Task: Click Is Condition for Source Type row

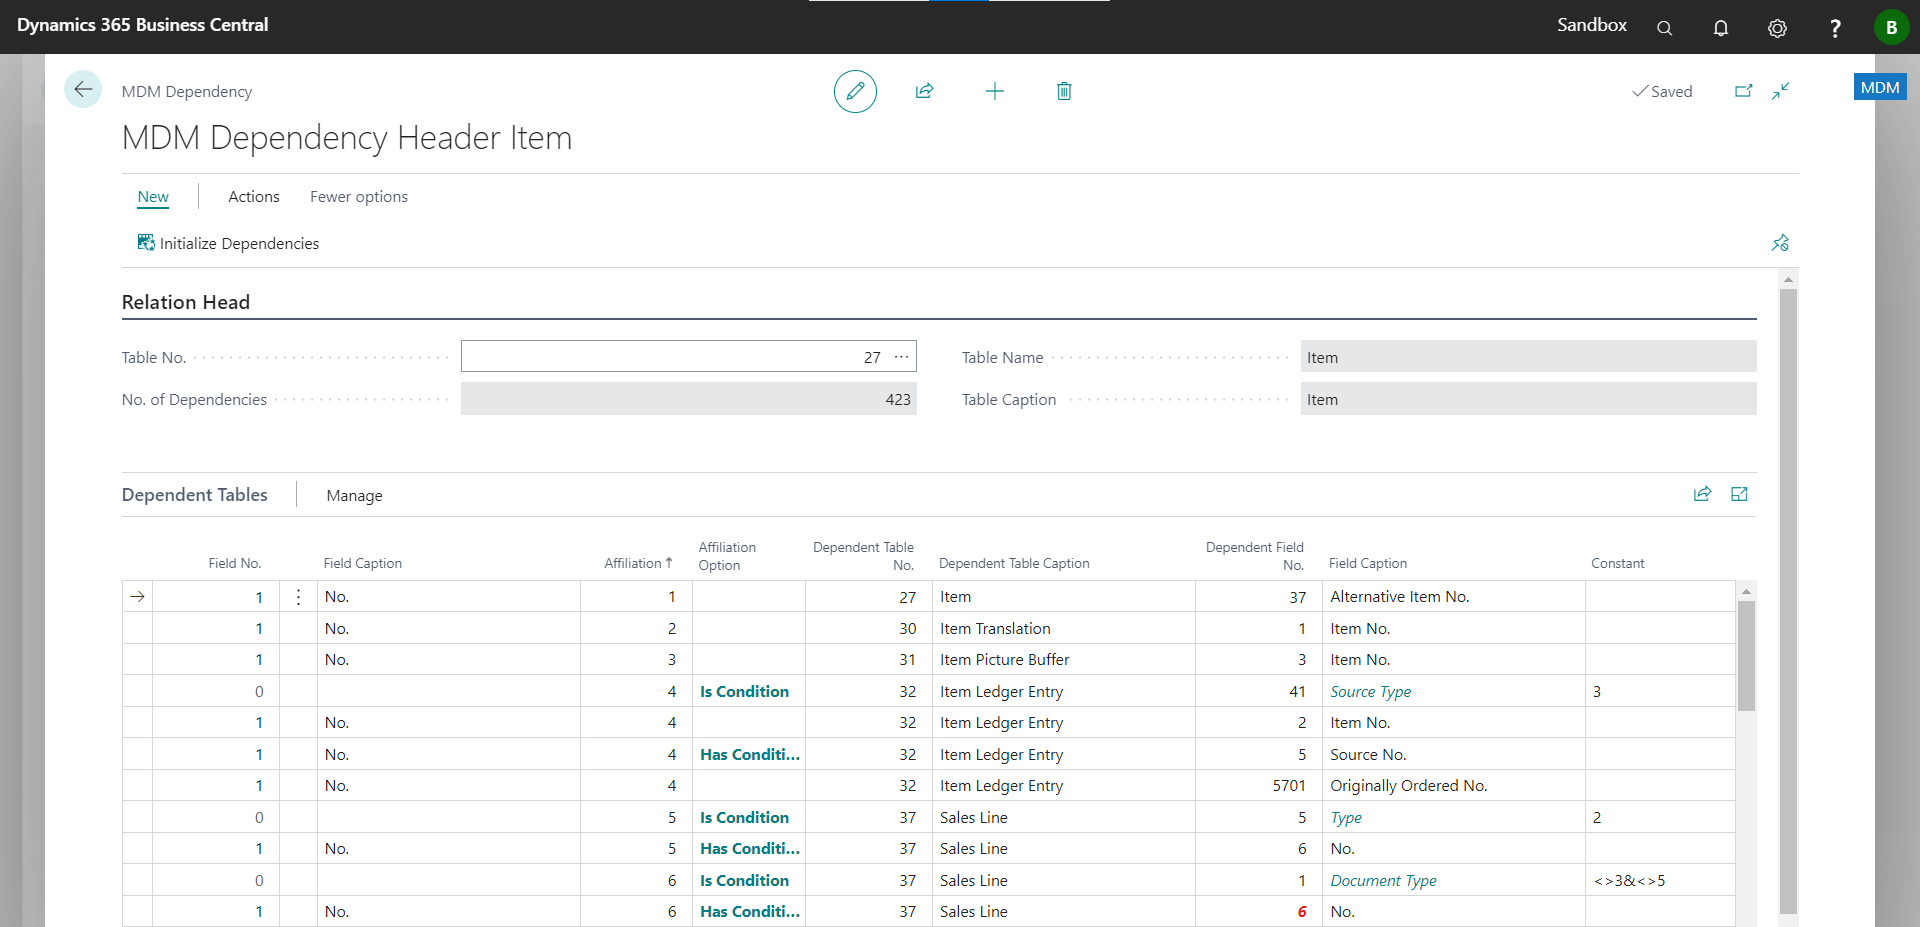Action: [744, 692]
